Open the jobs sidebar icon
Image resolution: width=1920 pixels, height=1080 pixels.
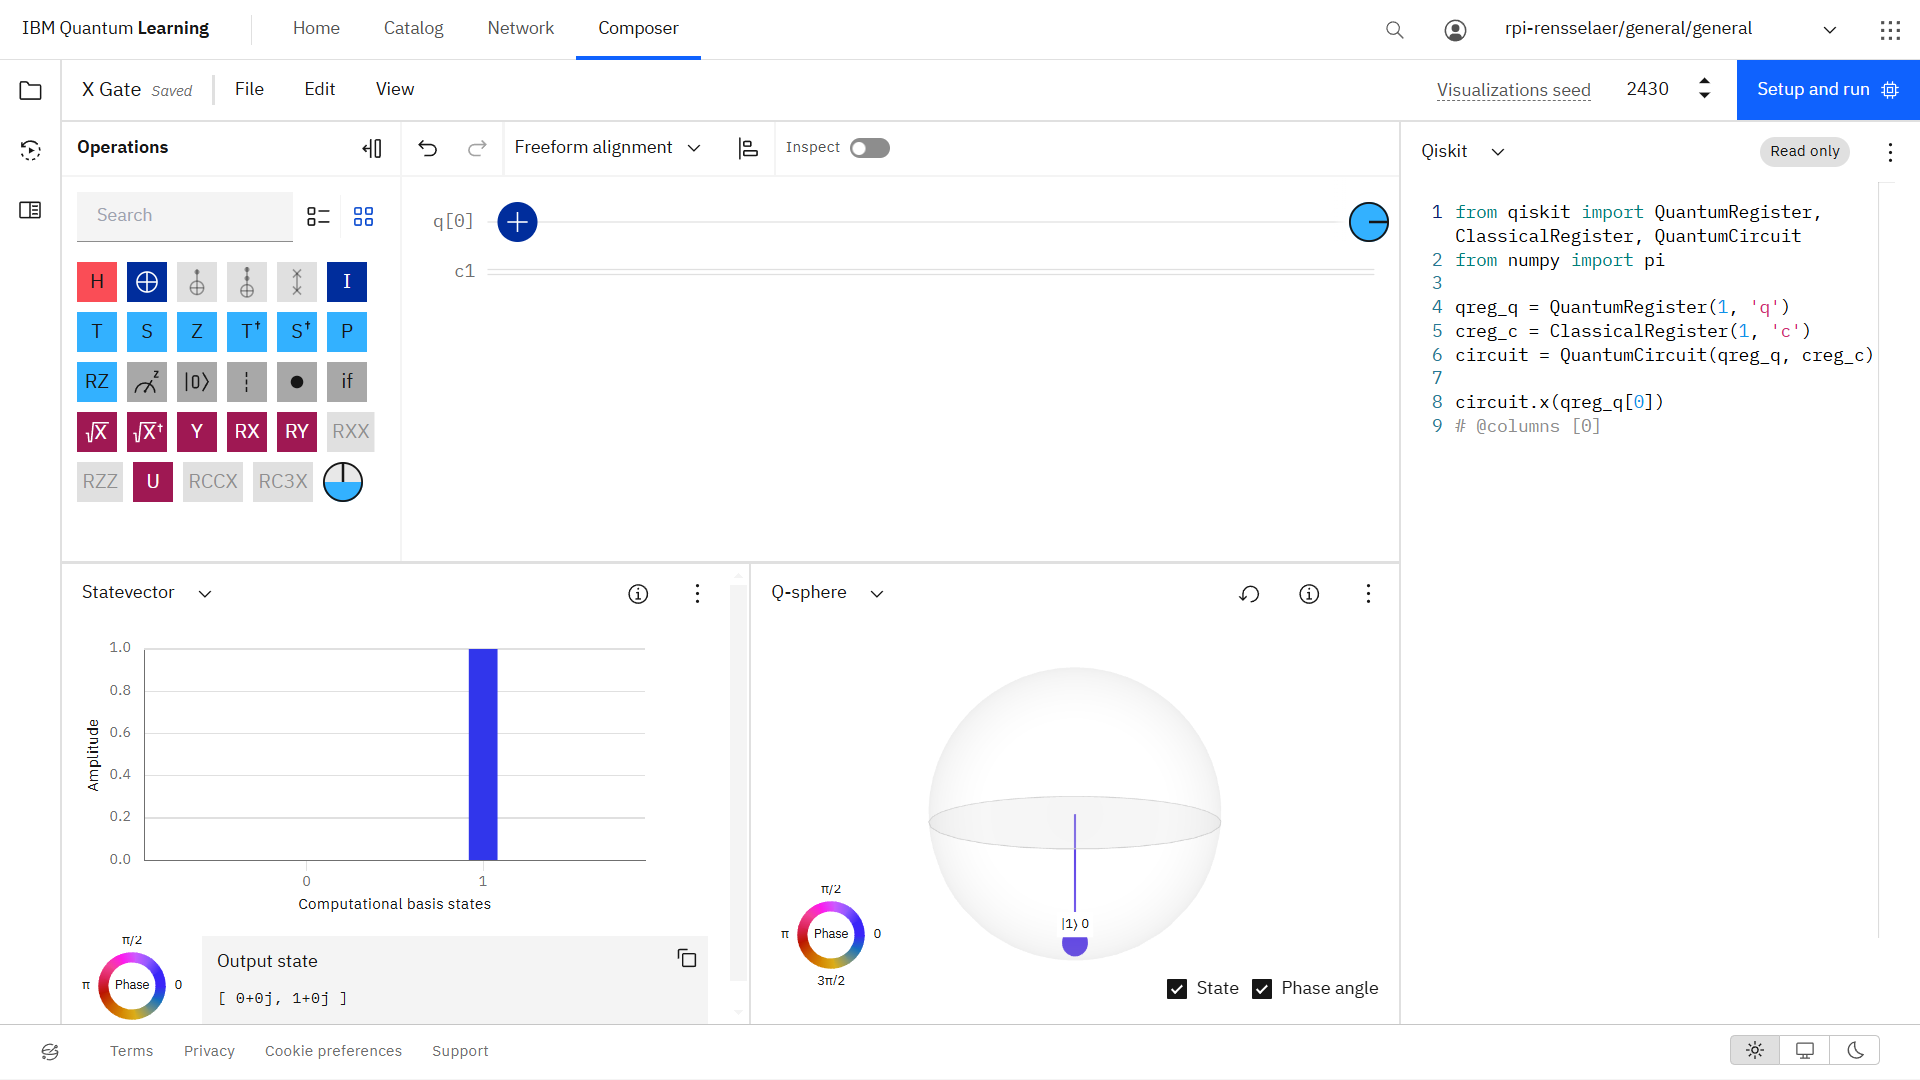[30, 150]
